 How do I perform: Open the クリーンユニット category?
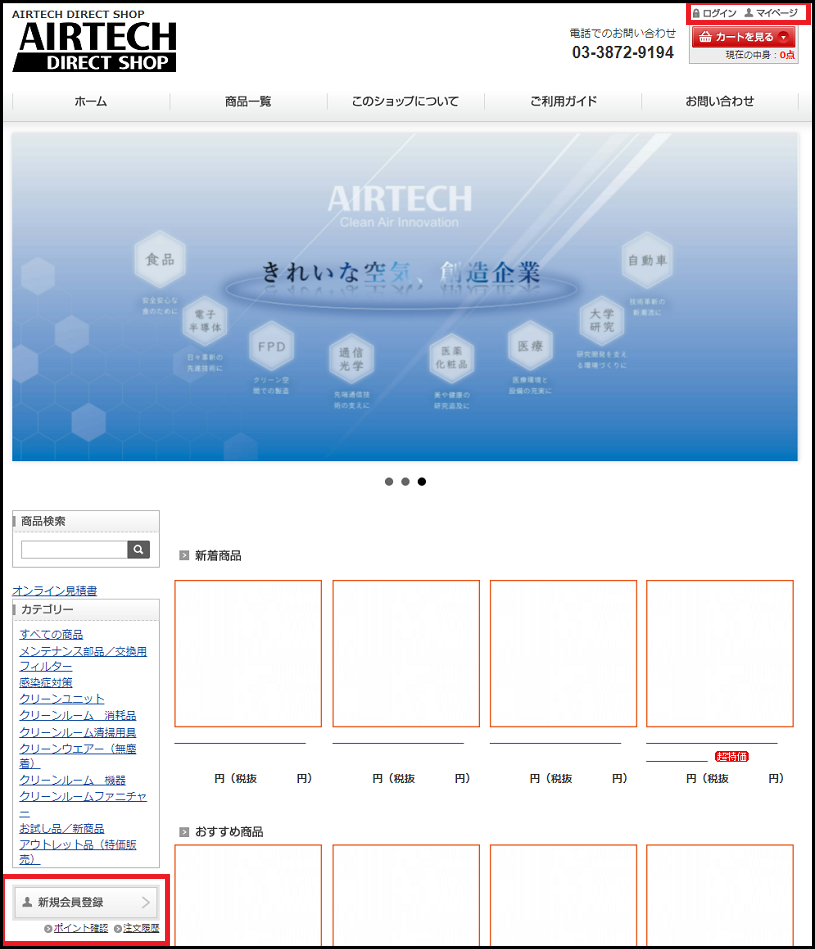click(x=62, y=698)
